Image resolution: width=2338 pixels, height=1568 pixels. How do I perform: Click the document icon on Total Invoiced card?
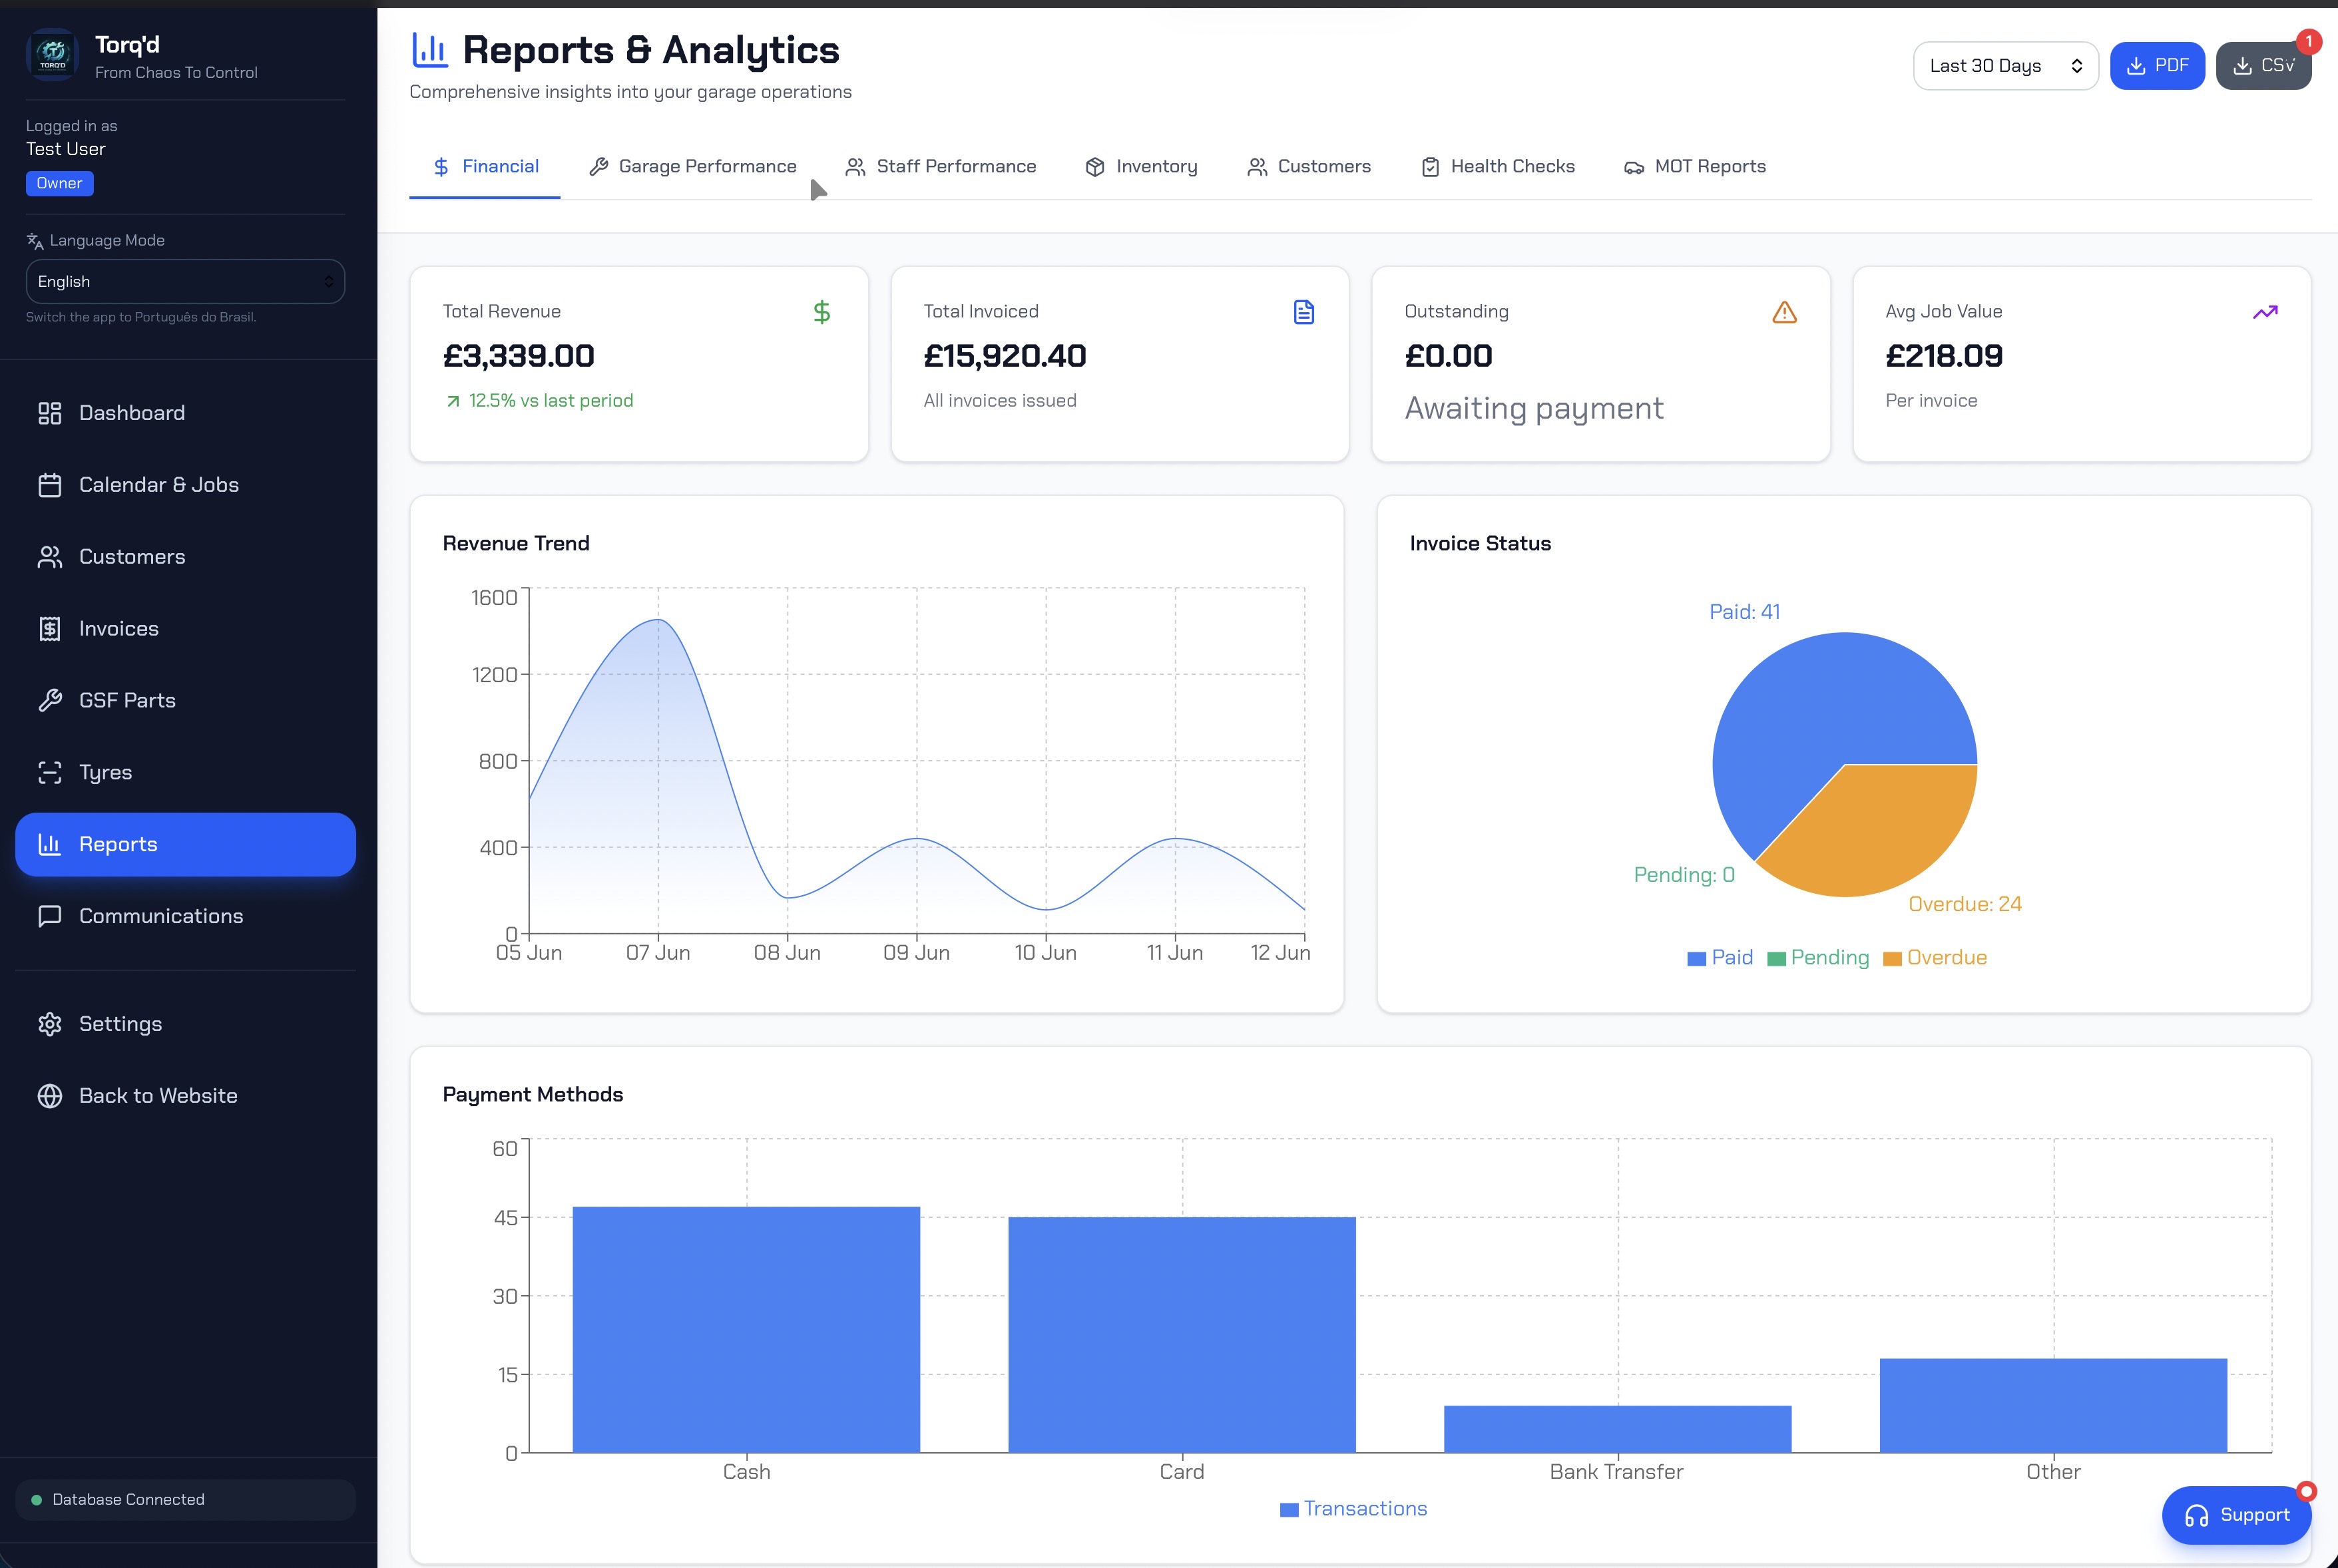tap(1304, 312)
